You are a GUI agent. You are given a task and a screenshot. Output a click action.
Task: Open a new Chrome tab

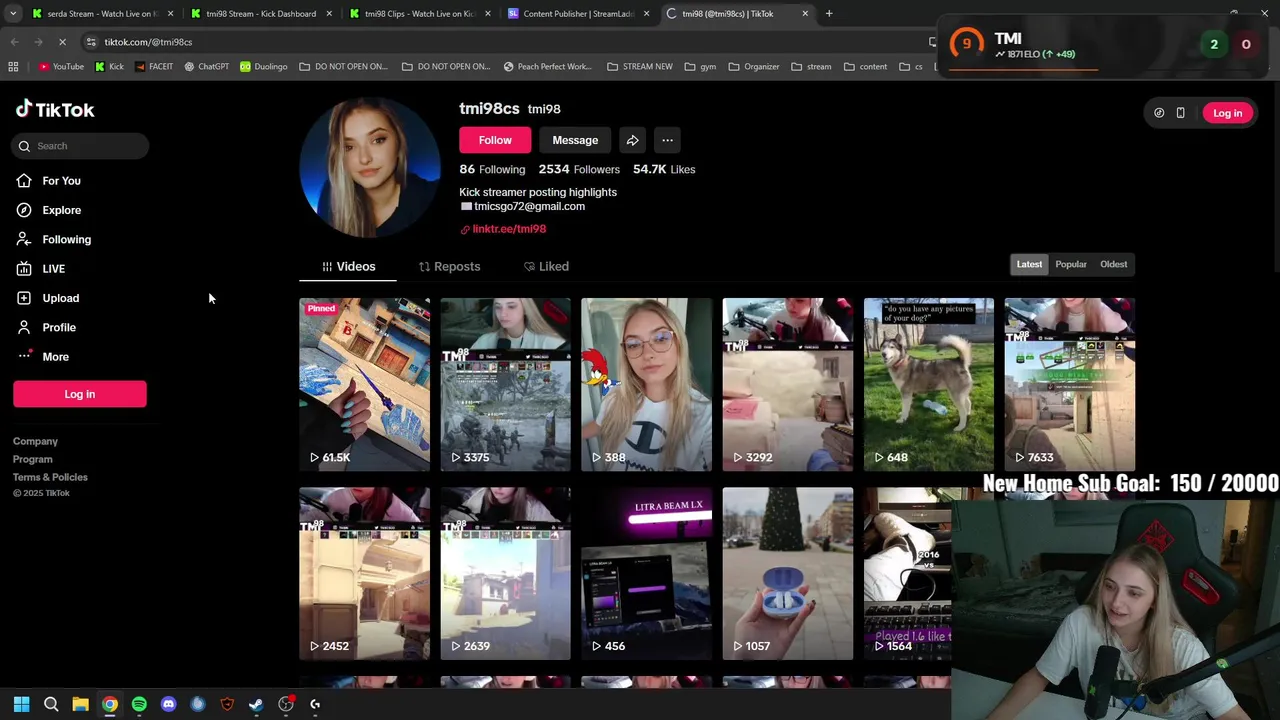(829, 14)
